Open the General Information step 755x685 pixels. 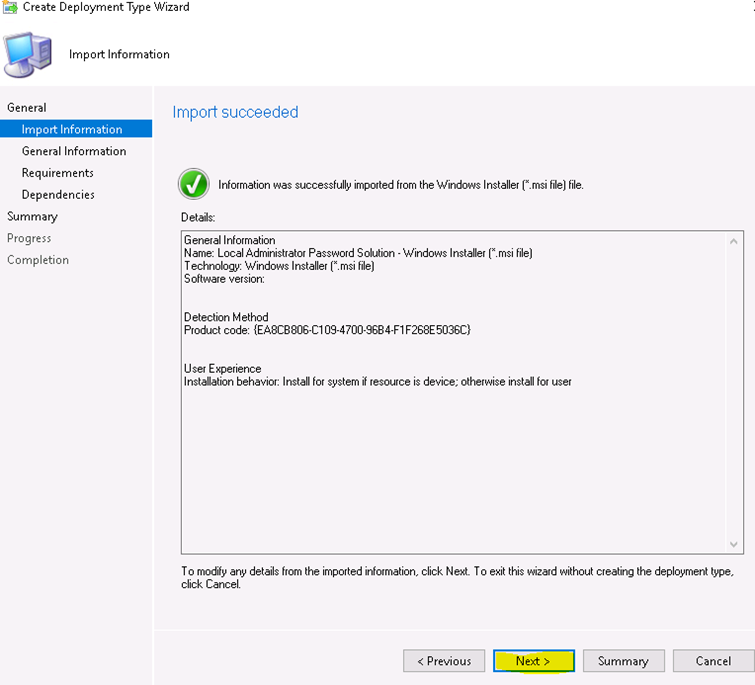coord(74,151)
